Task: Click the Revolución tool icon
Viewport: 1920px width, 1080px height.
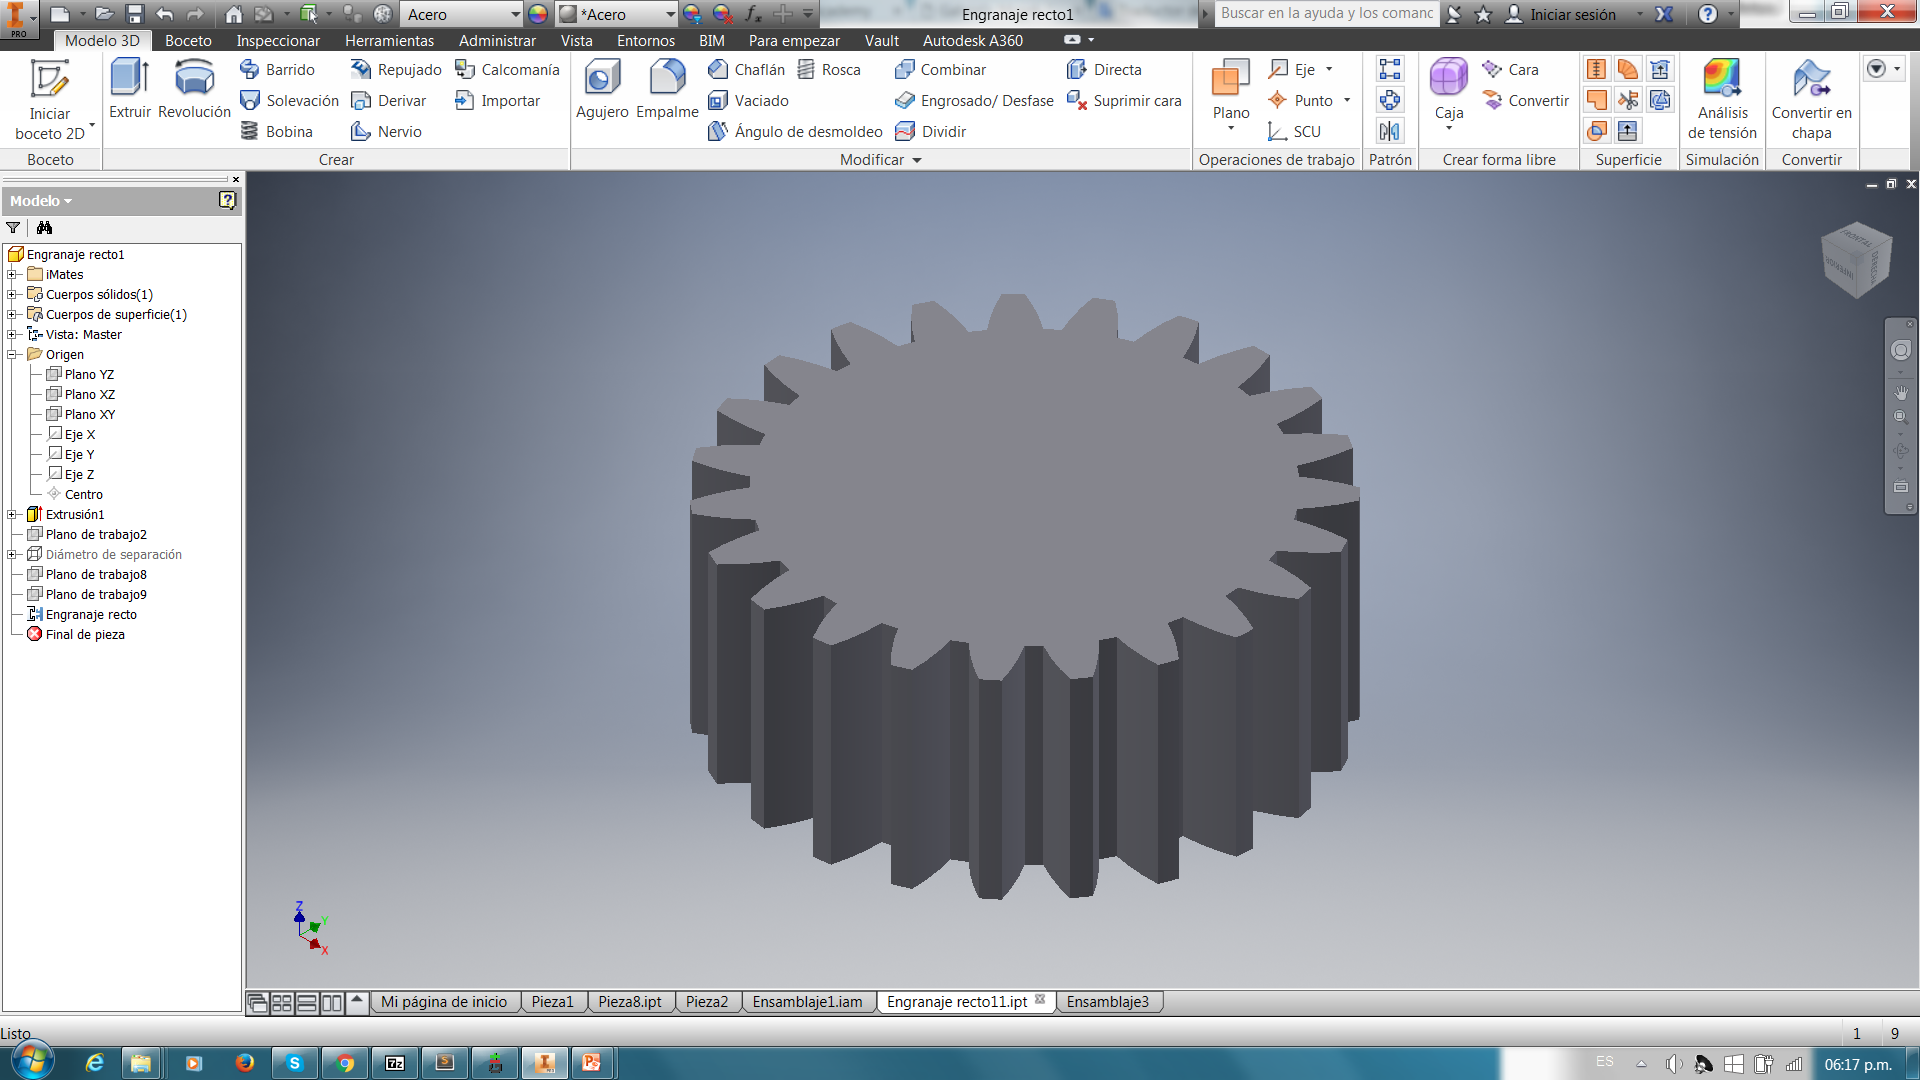Action: coord(194,79)
